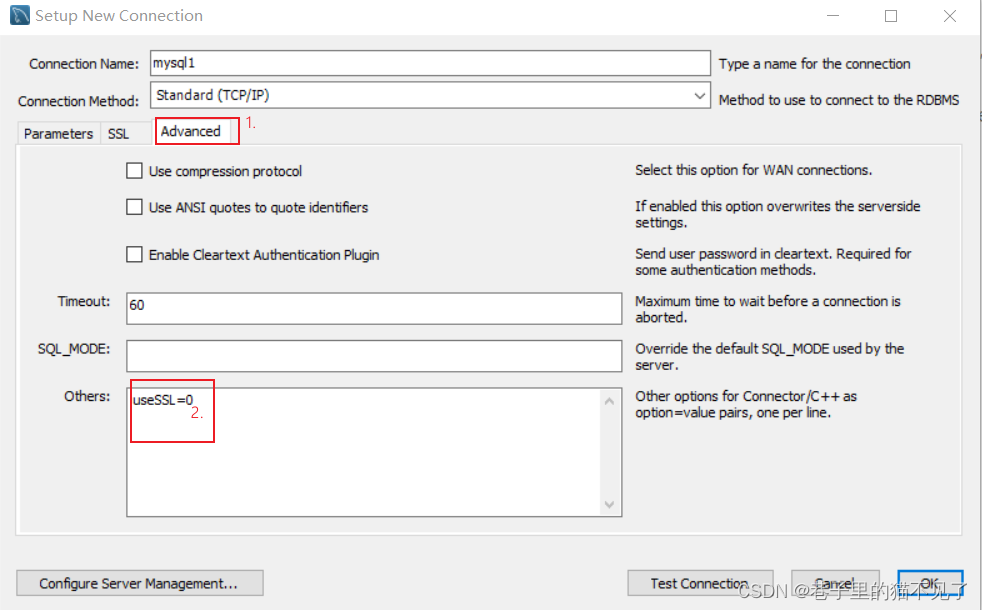Confirm with the OK button
The height and width of the screenshot is (610, 982).
(x=930, y=583)
